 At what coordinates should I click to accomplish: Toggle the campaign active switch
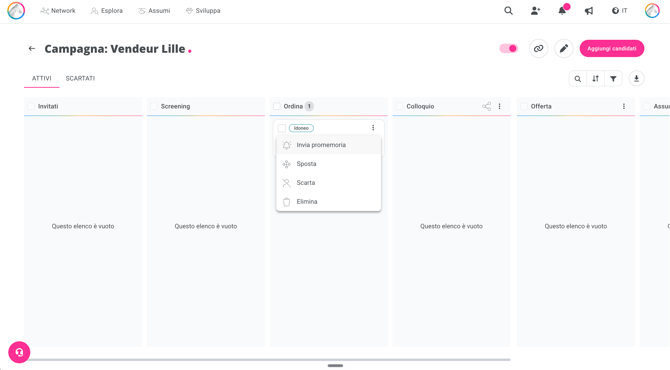(508, 49)
